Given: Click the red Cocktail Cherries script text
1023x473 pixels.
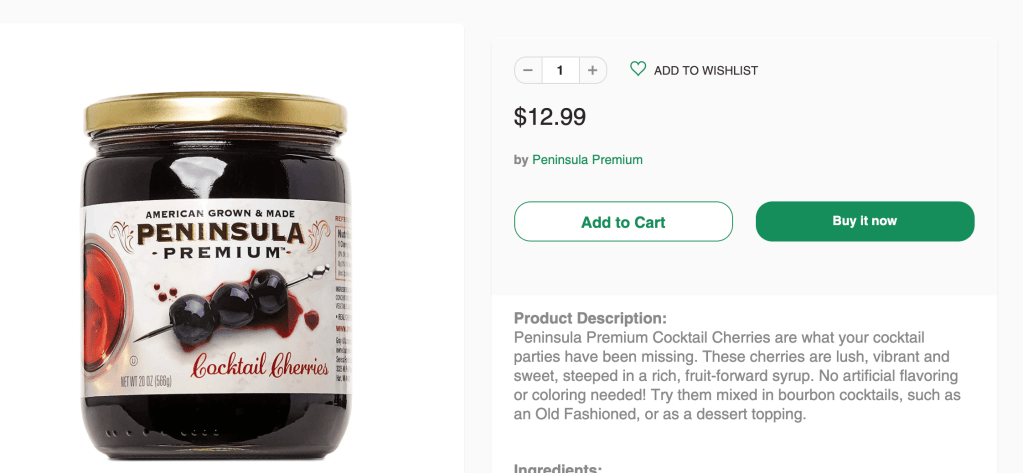Looking at the screenshot, I should pos(259,366).
